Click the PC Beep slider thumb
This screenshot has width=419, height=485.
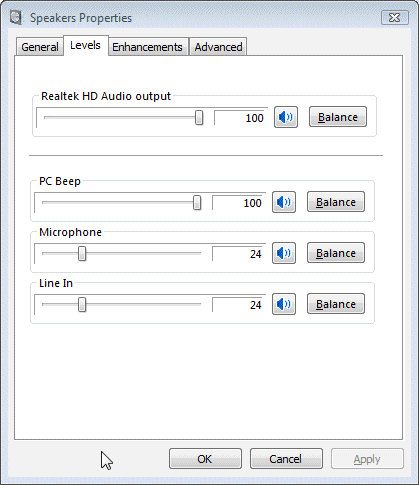(x=197, y=203)
